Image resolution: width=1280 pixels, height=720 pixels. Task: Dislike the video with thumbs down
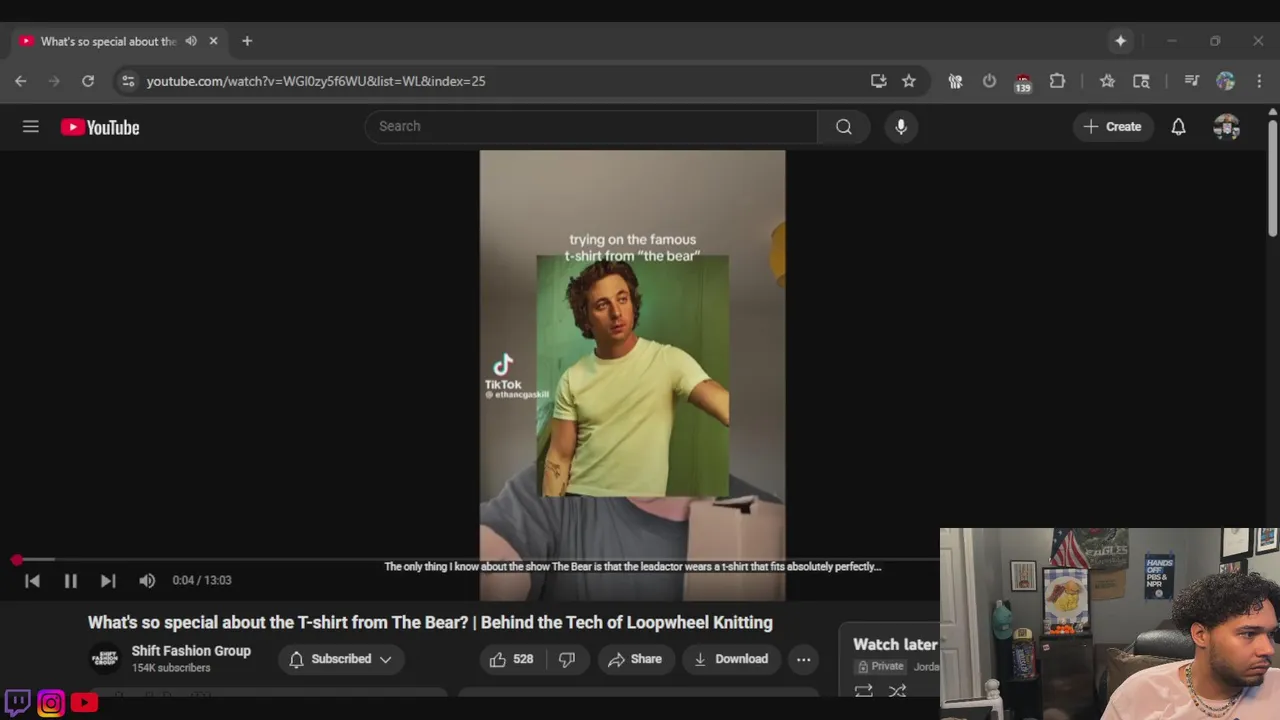click(567, 659)
